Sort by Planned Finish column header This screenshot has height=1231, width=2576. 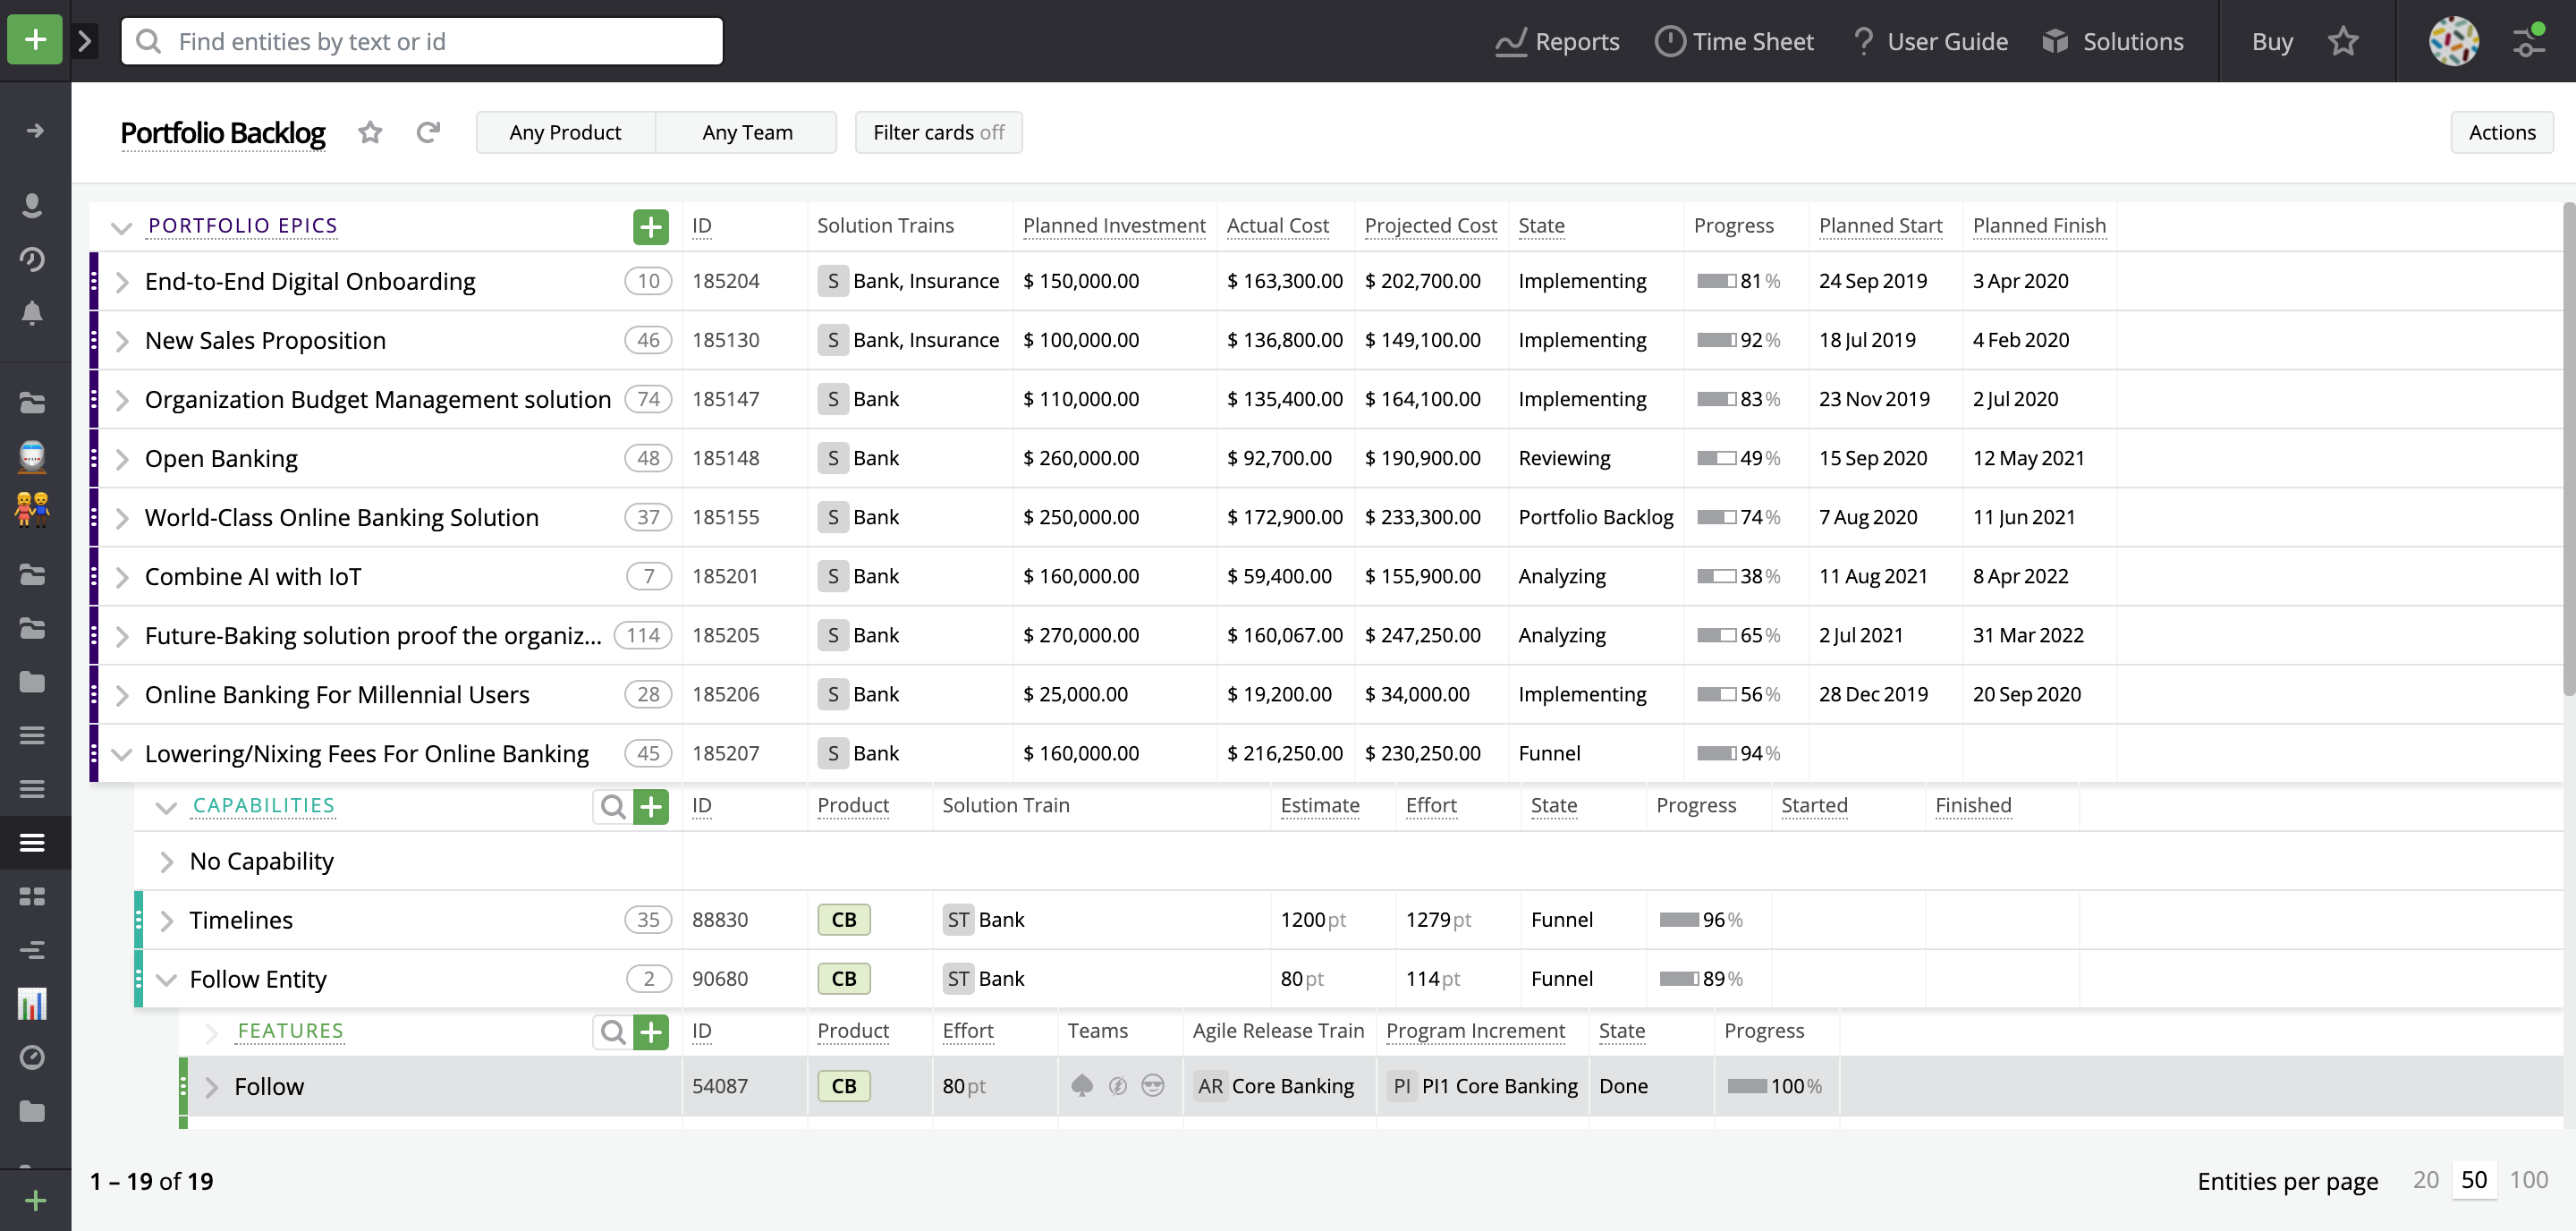coord(2038,226)
